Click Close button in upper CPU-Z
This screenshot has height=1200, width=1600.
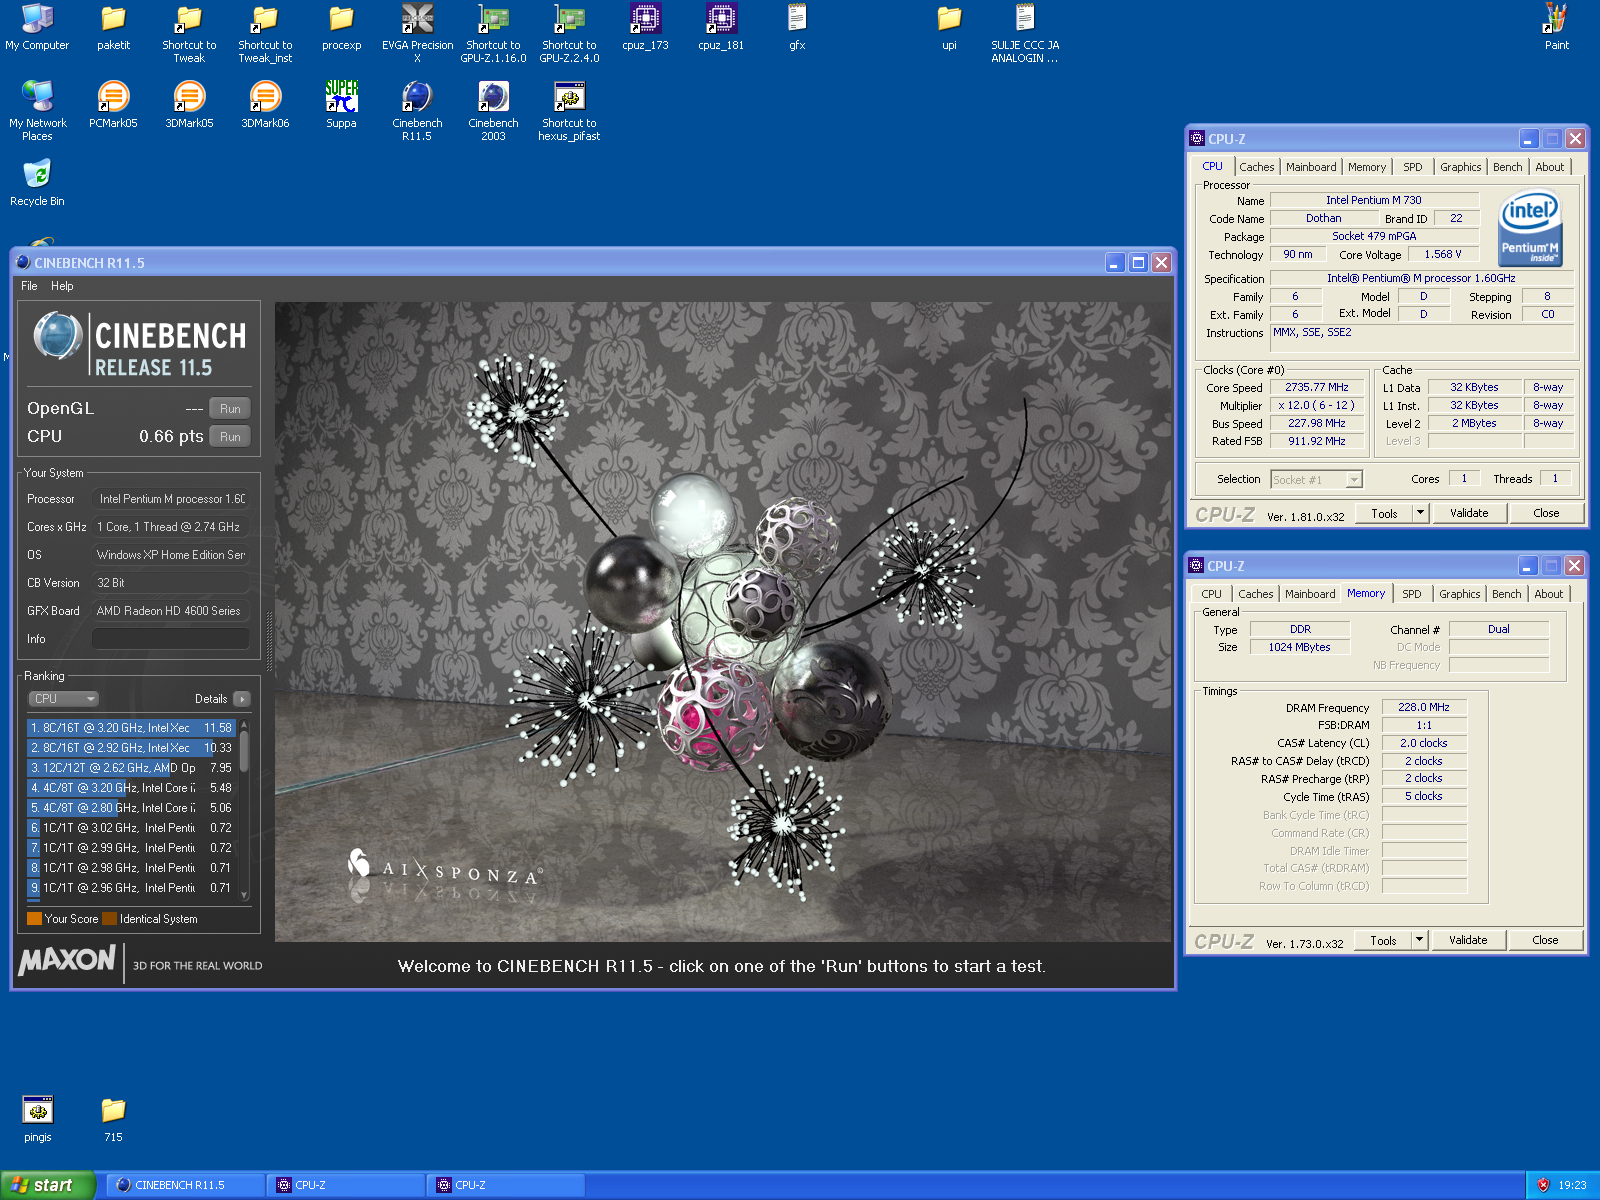(1546, 513)
